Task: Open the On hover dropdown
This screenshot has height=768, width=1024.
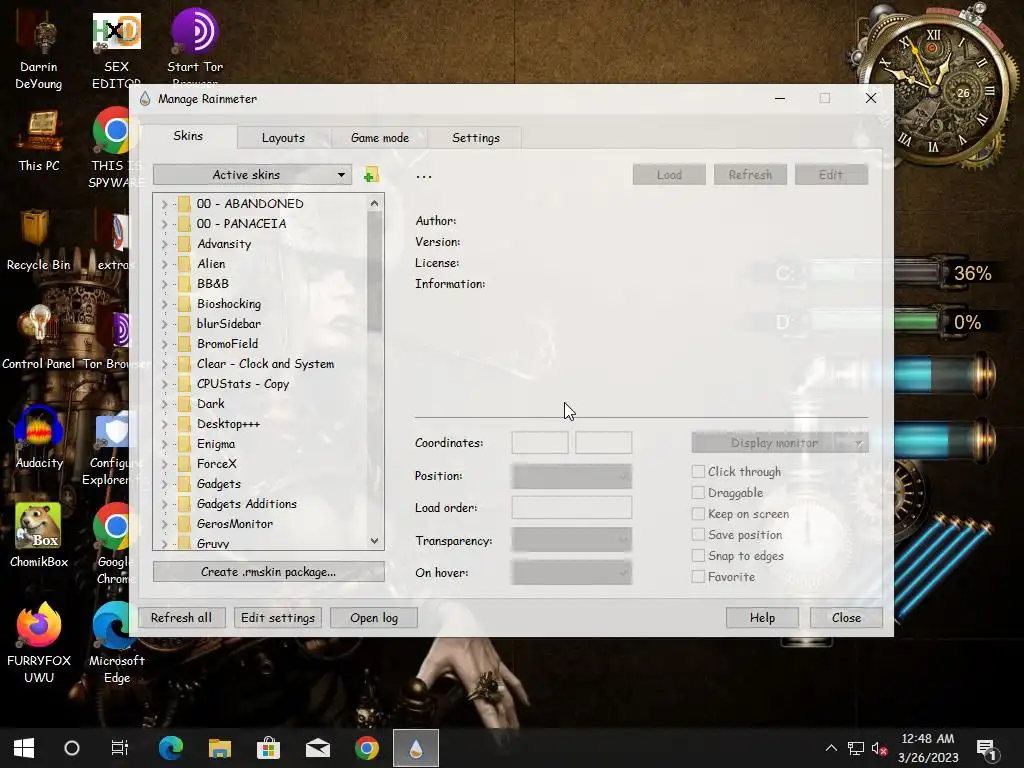Action: [571, 573]
